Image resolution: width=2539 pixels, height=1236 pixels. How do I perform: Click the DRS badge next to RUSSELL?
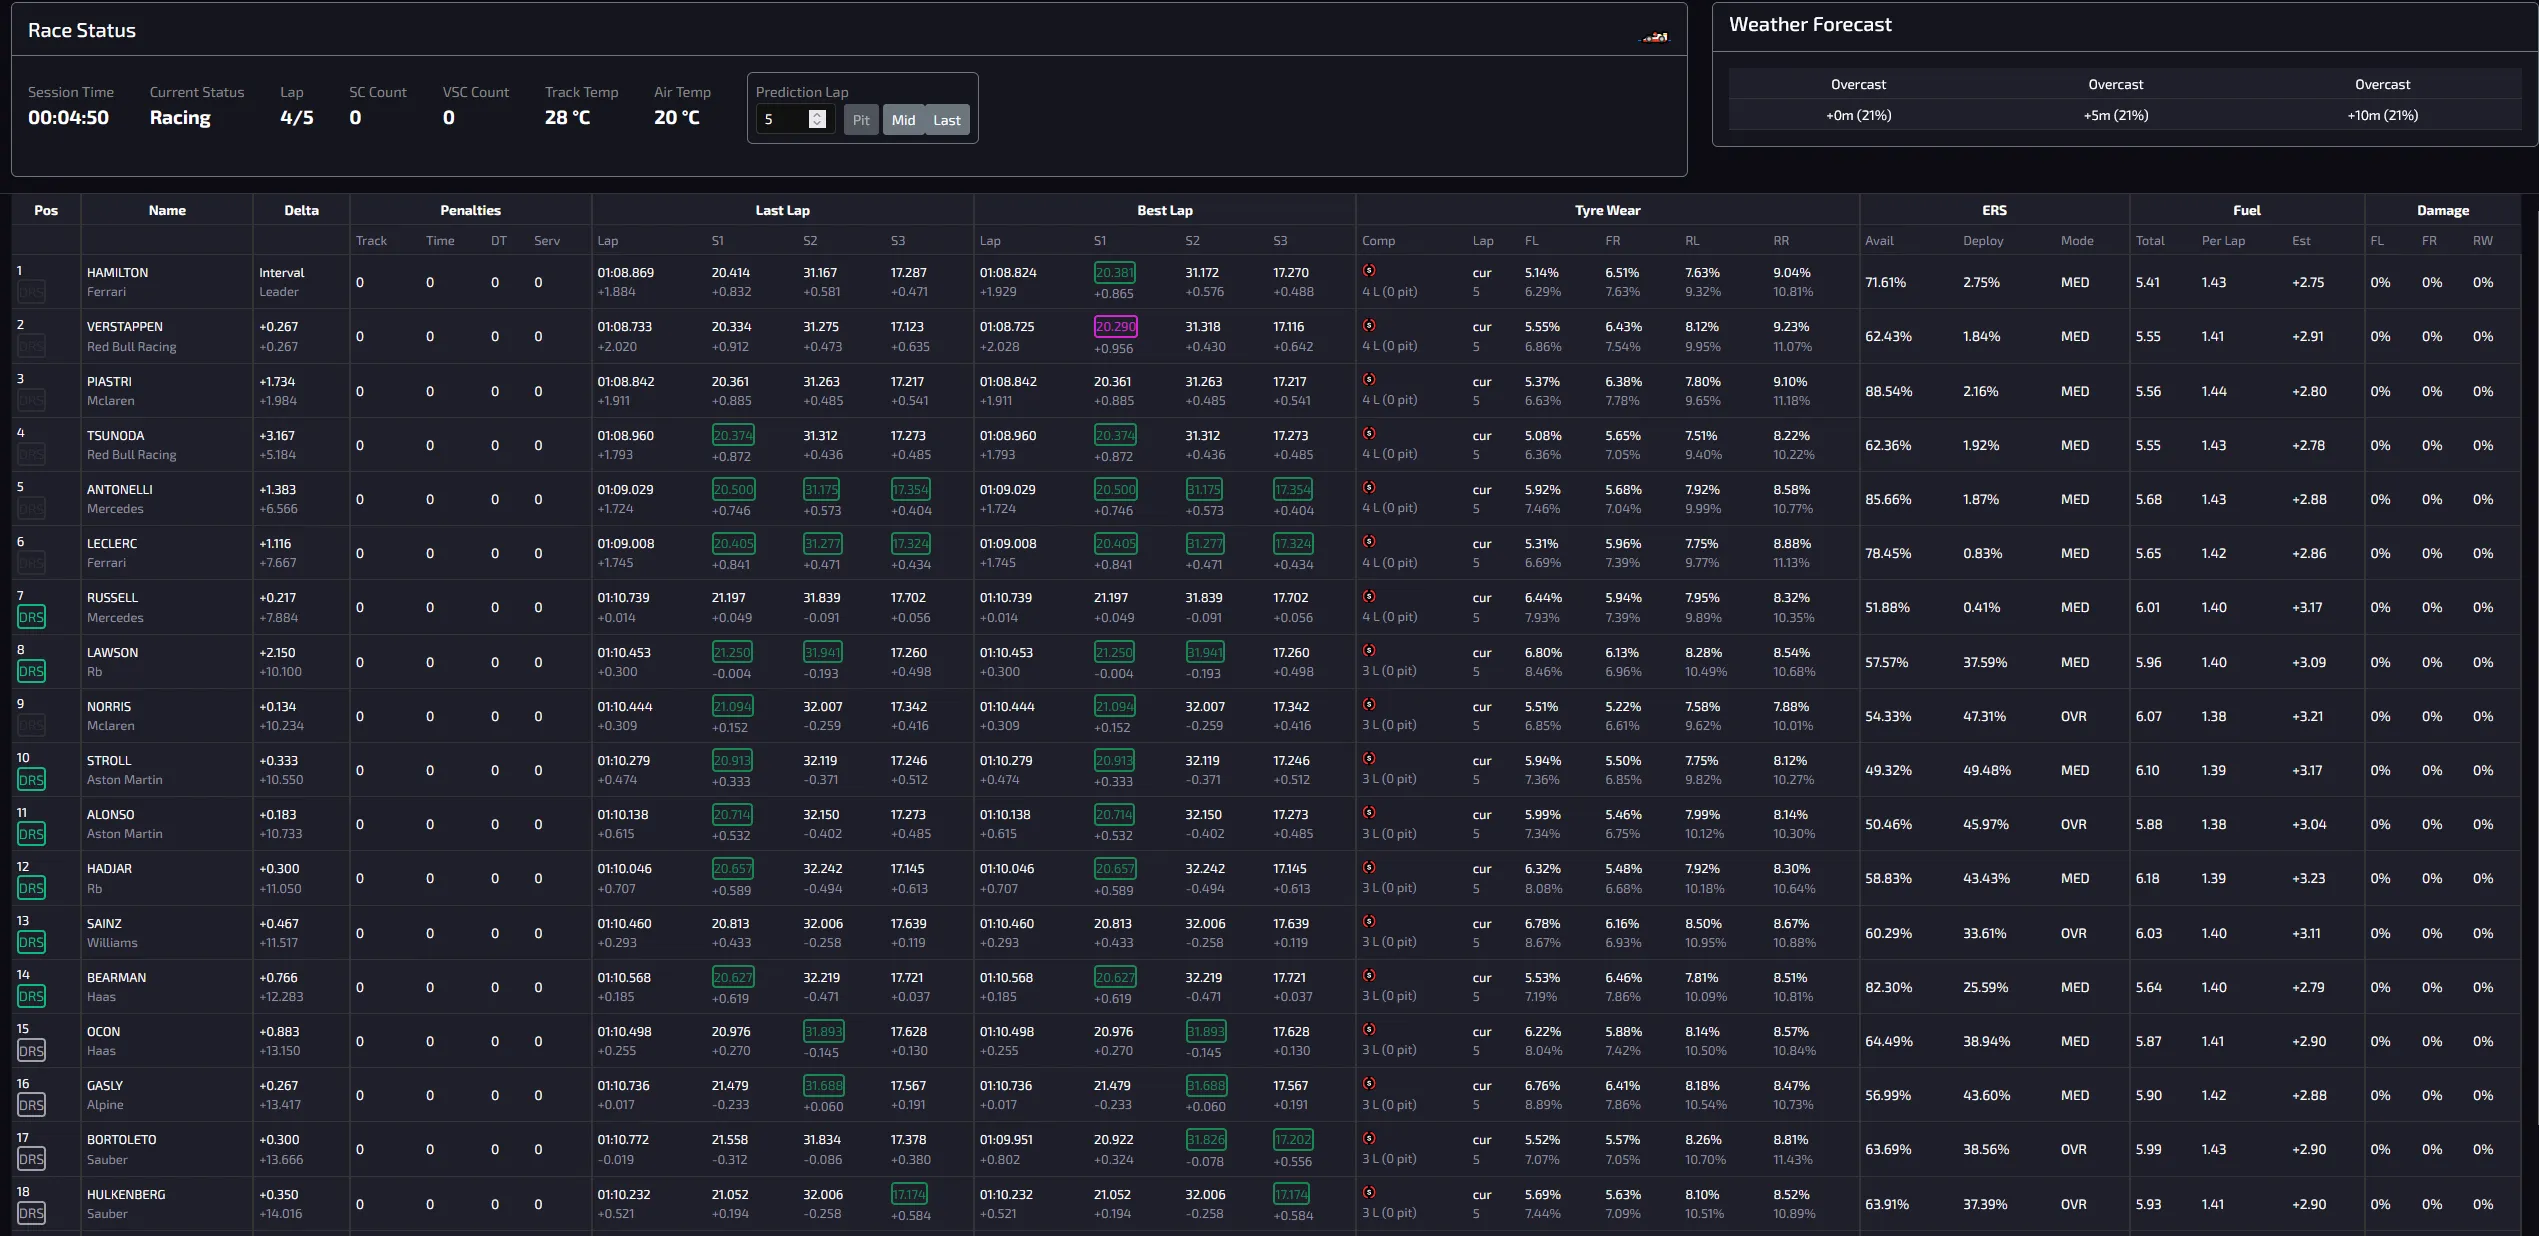[x=33, y=617]
